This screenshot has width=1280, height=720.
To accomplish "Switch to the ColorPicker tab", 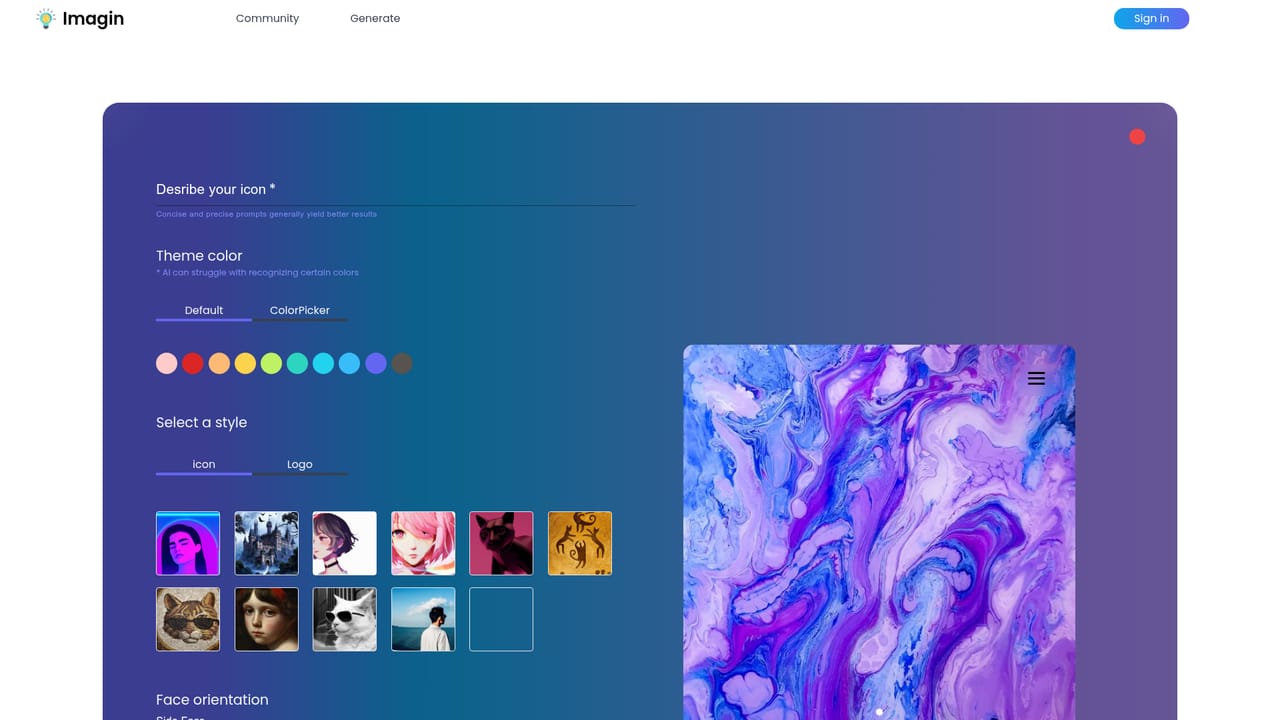I will tap(300, 311).
